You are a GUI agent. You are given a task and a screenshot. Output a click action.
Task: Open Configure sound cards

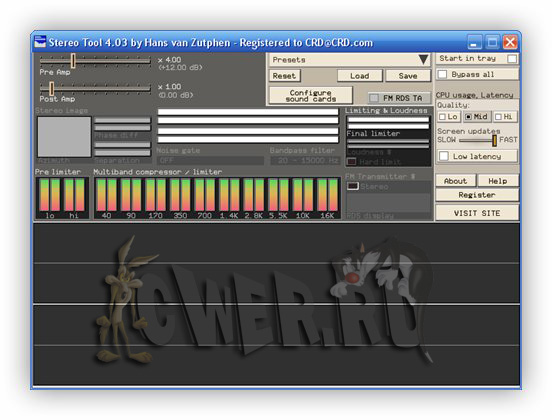point(311,95)
